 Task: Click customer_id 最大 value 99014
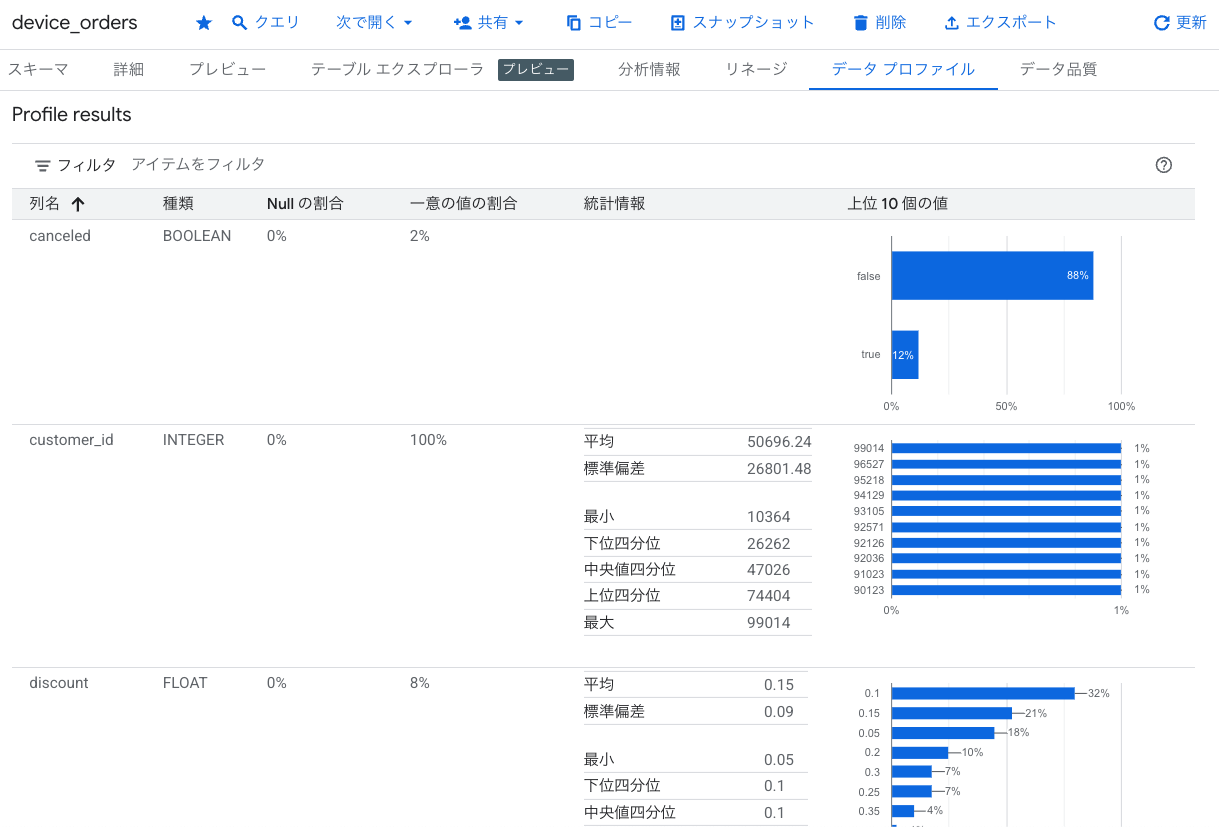pyautogui.click(x=769, y=622)
